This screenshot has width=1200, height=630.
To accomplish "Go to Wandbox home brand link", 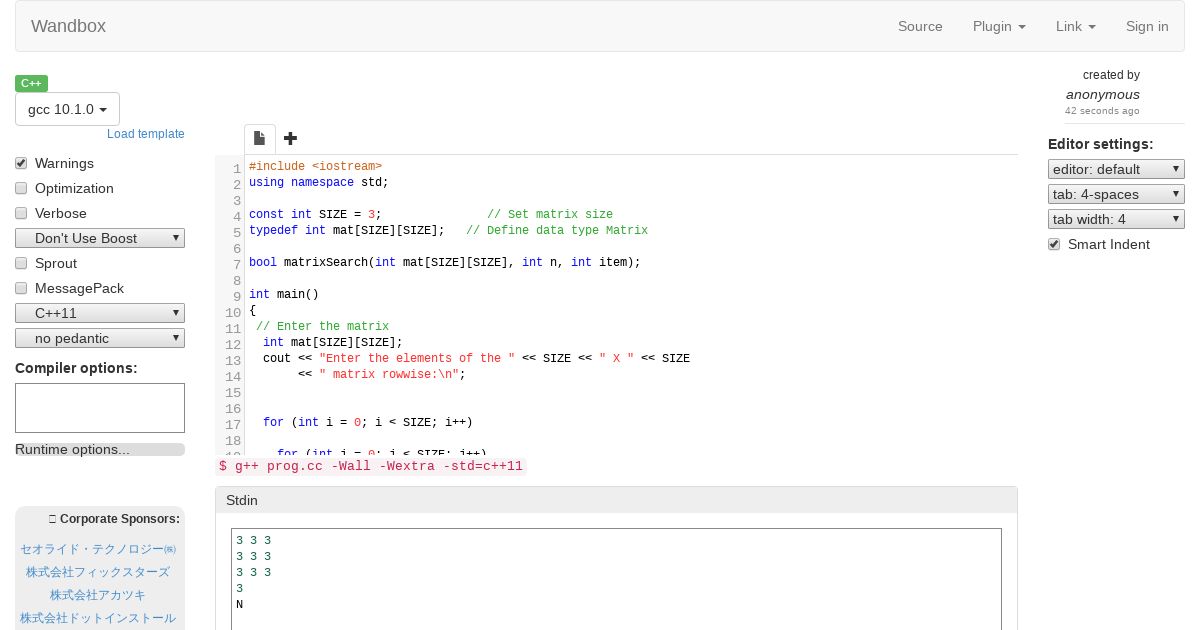I will click(x=68, y=26).
